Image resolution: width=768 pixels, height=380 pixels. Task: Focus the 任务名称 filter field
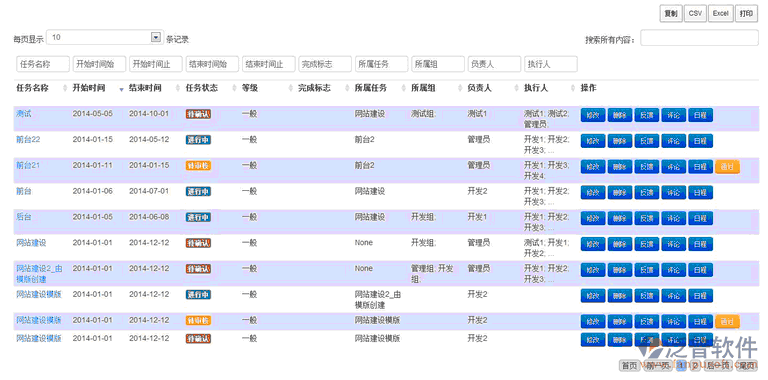[x=43, y=64]
